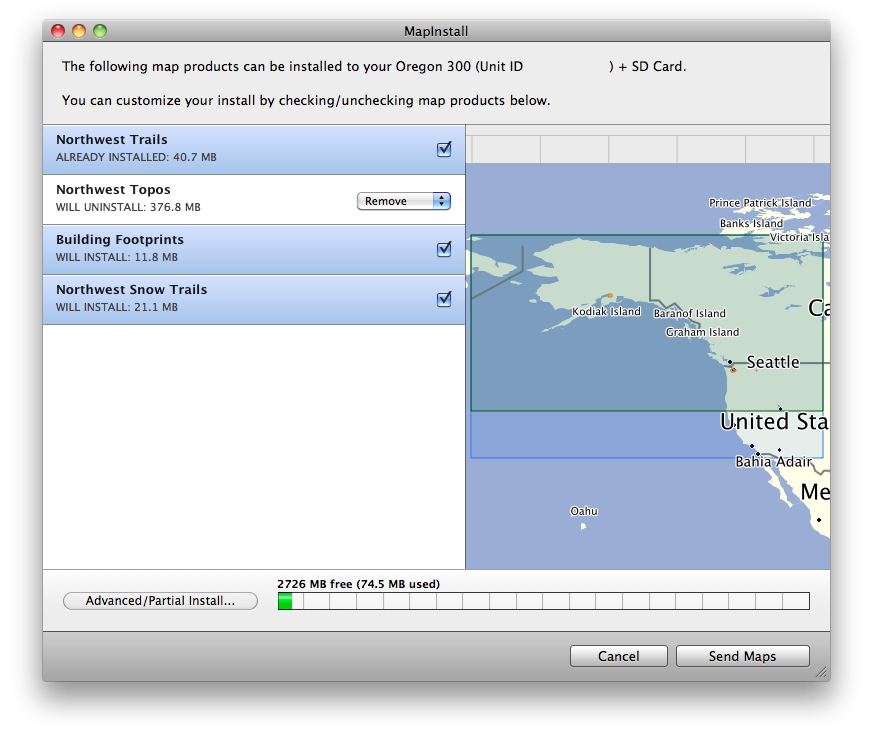Click the Advanced/Partial Install button

pos(160,601)
